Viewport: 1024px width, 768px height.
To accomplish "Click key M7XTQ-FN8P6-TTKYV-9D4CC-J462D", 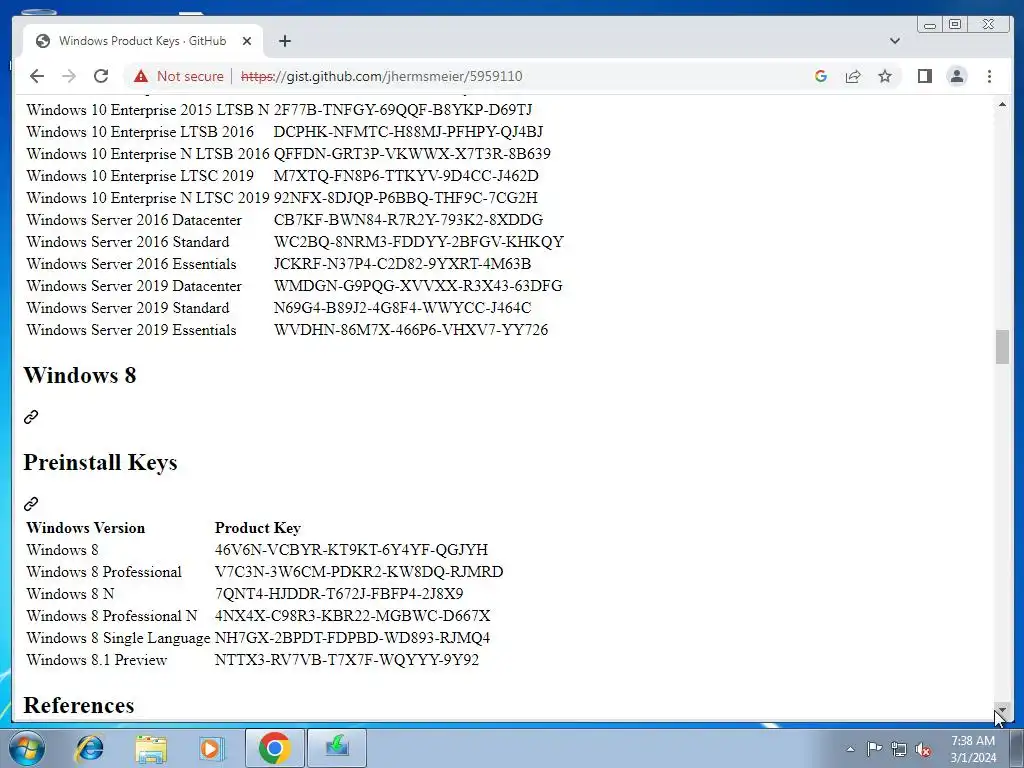I will 406,176.
